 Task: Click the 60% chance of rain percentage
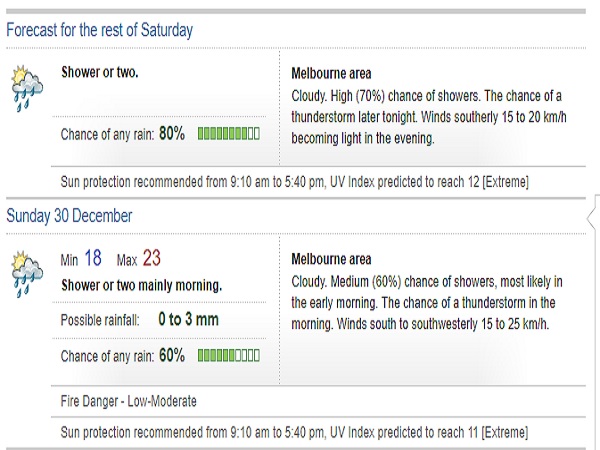coord(171,355)
